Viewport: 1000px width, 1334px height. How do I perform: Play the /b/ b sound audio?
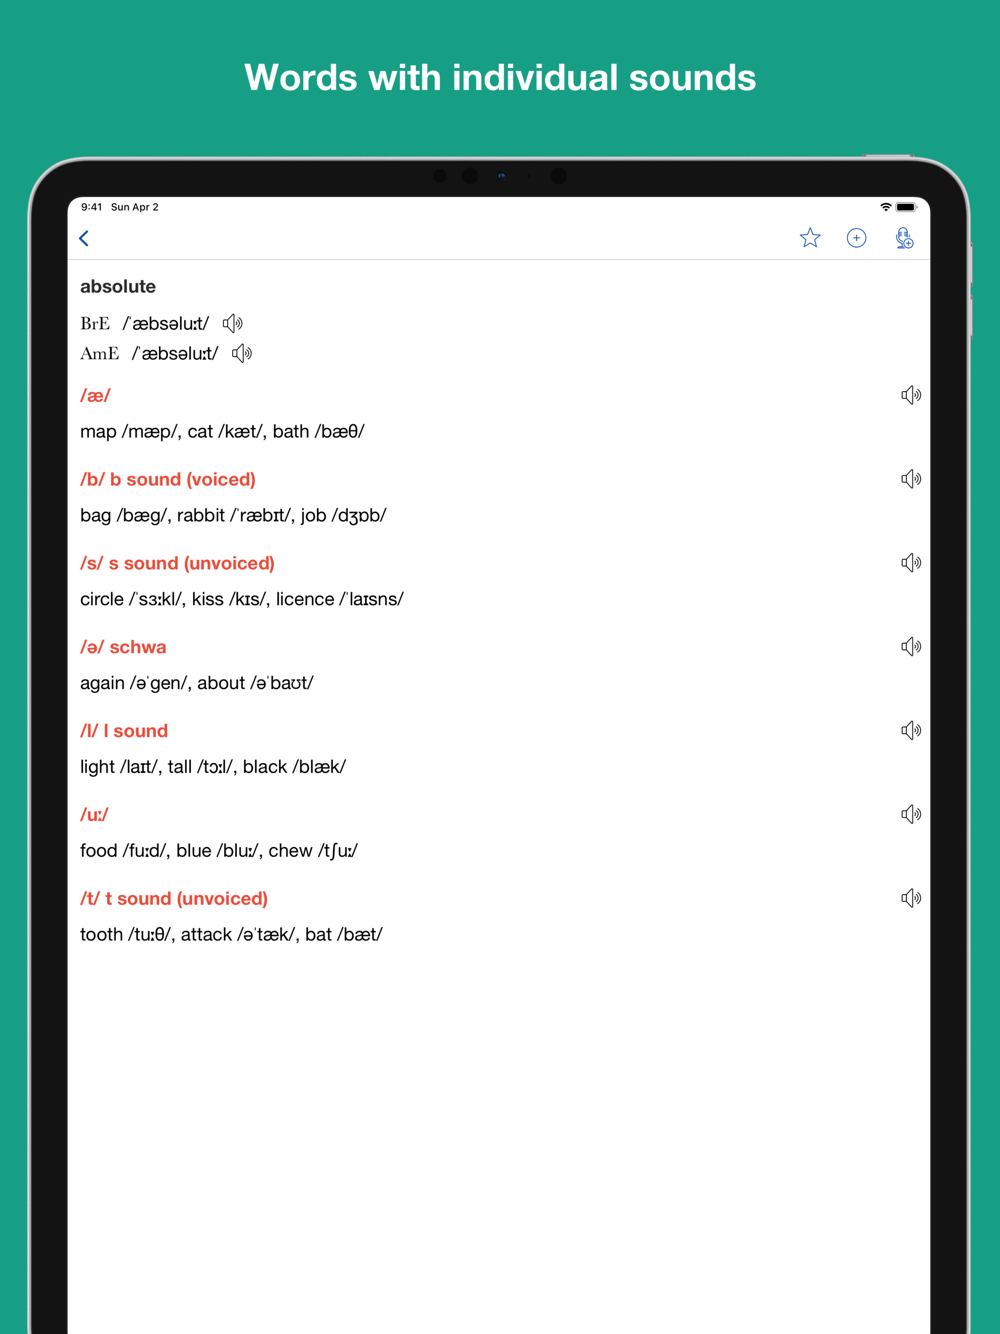point(911,479)
